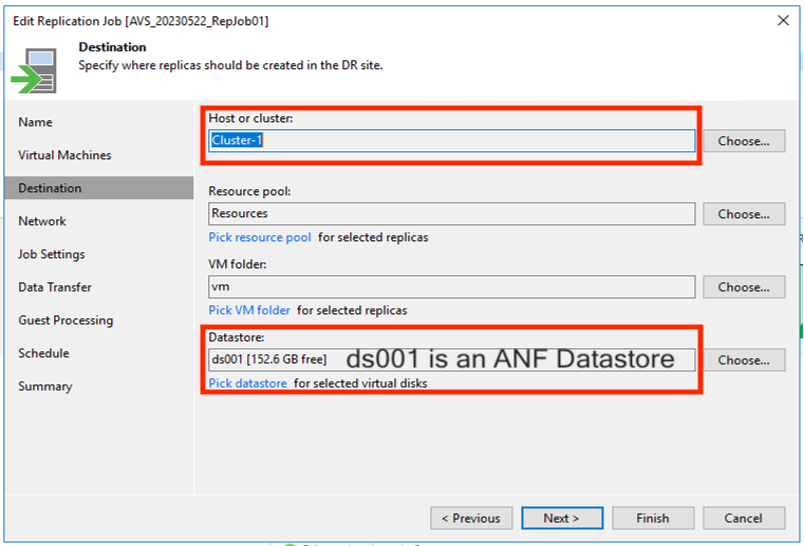Jump to the Schedule step
Screen dimensions: 804x546
tap(44, 353)
